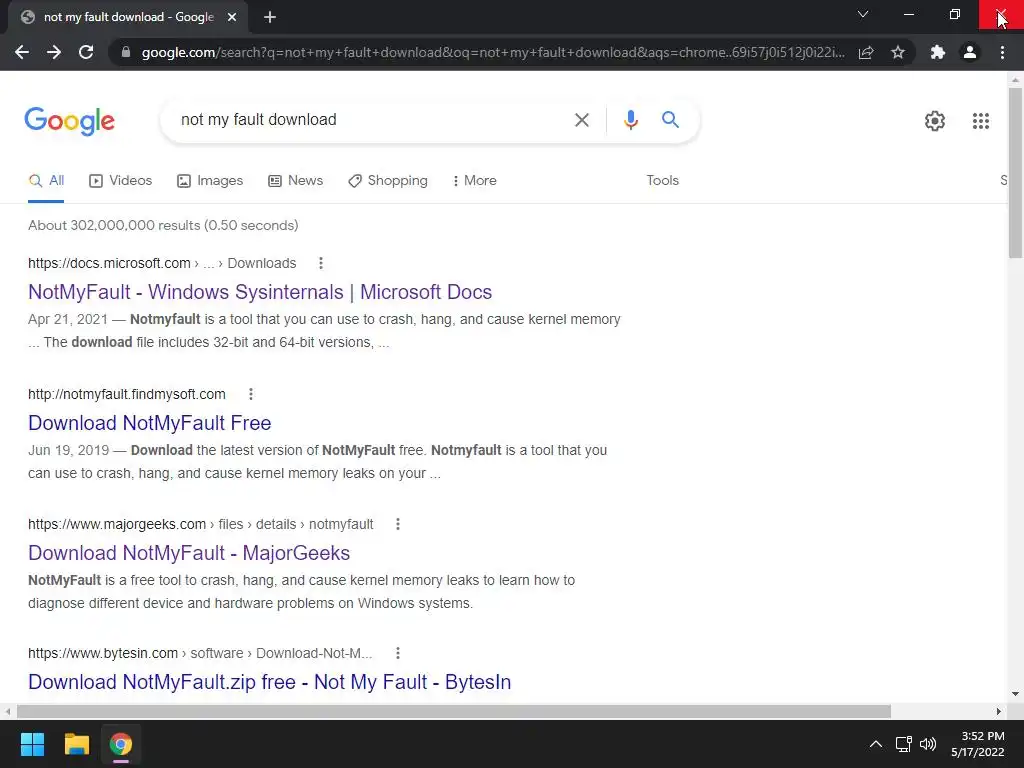Open the Download NotMyFault - MajorGeeks result
The height and width of the screenshot is (768, 1024).
(189, 553)
